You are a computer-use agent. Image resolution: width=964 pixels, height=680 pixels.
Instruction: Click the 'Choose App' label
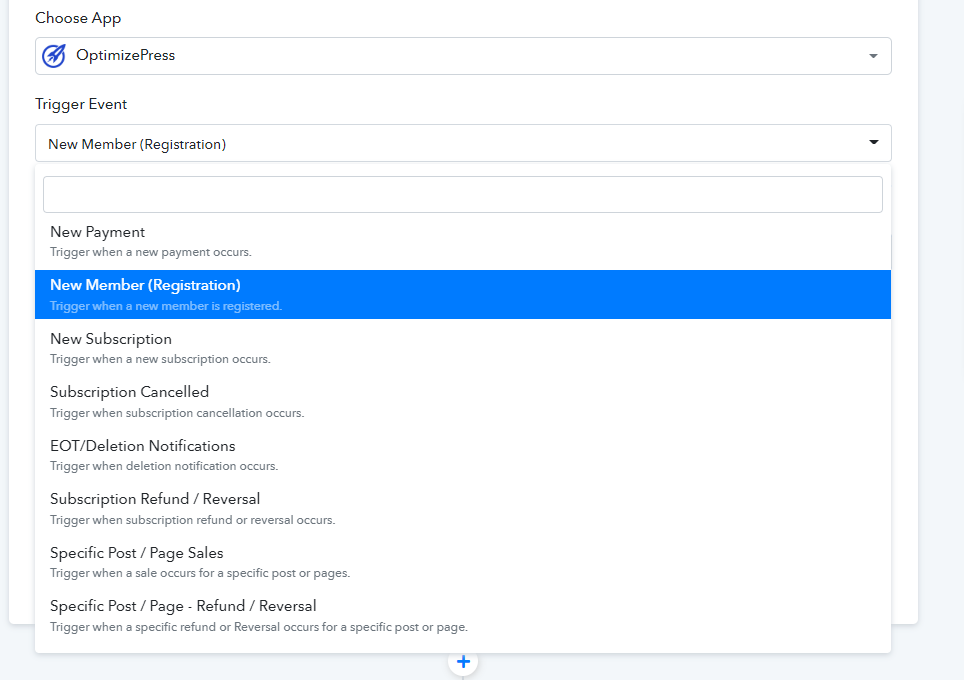click(x=78, y=18)
